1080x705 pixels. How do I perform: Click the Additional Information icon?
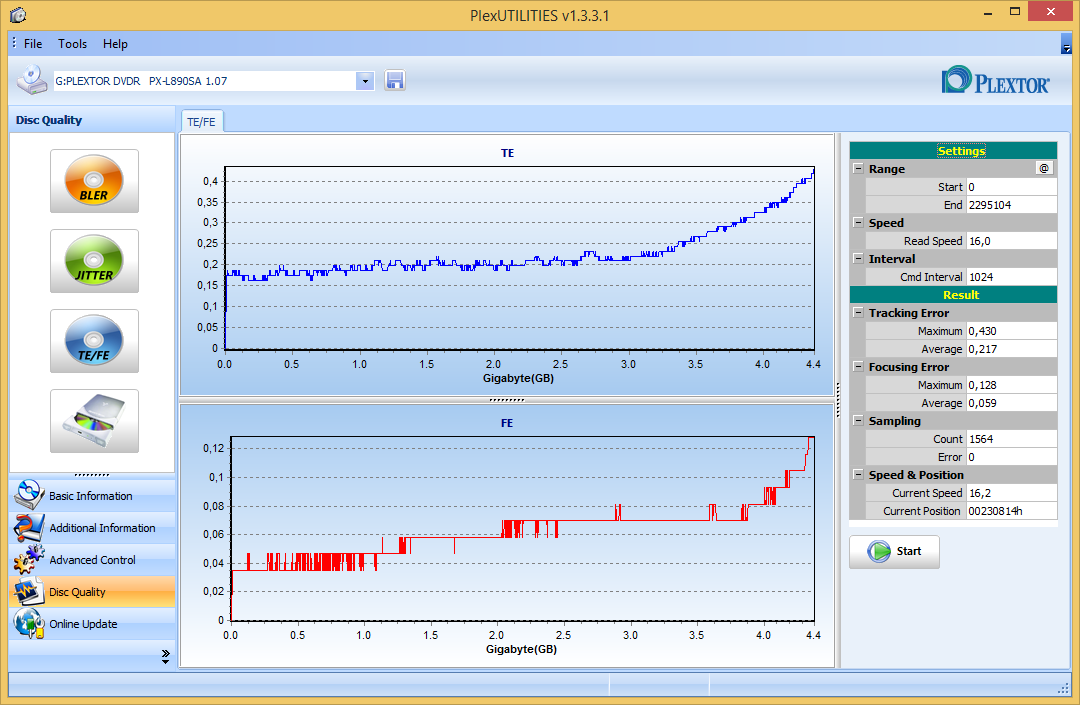coord(28,527)
